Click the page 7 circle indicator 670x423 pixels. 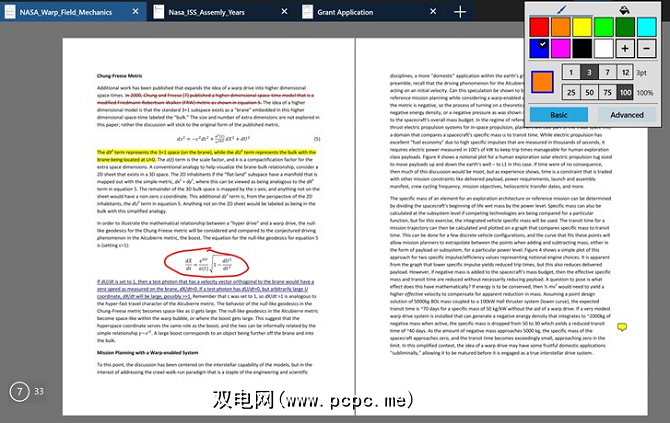click(x=19, y=391)
